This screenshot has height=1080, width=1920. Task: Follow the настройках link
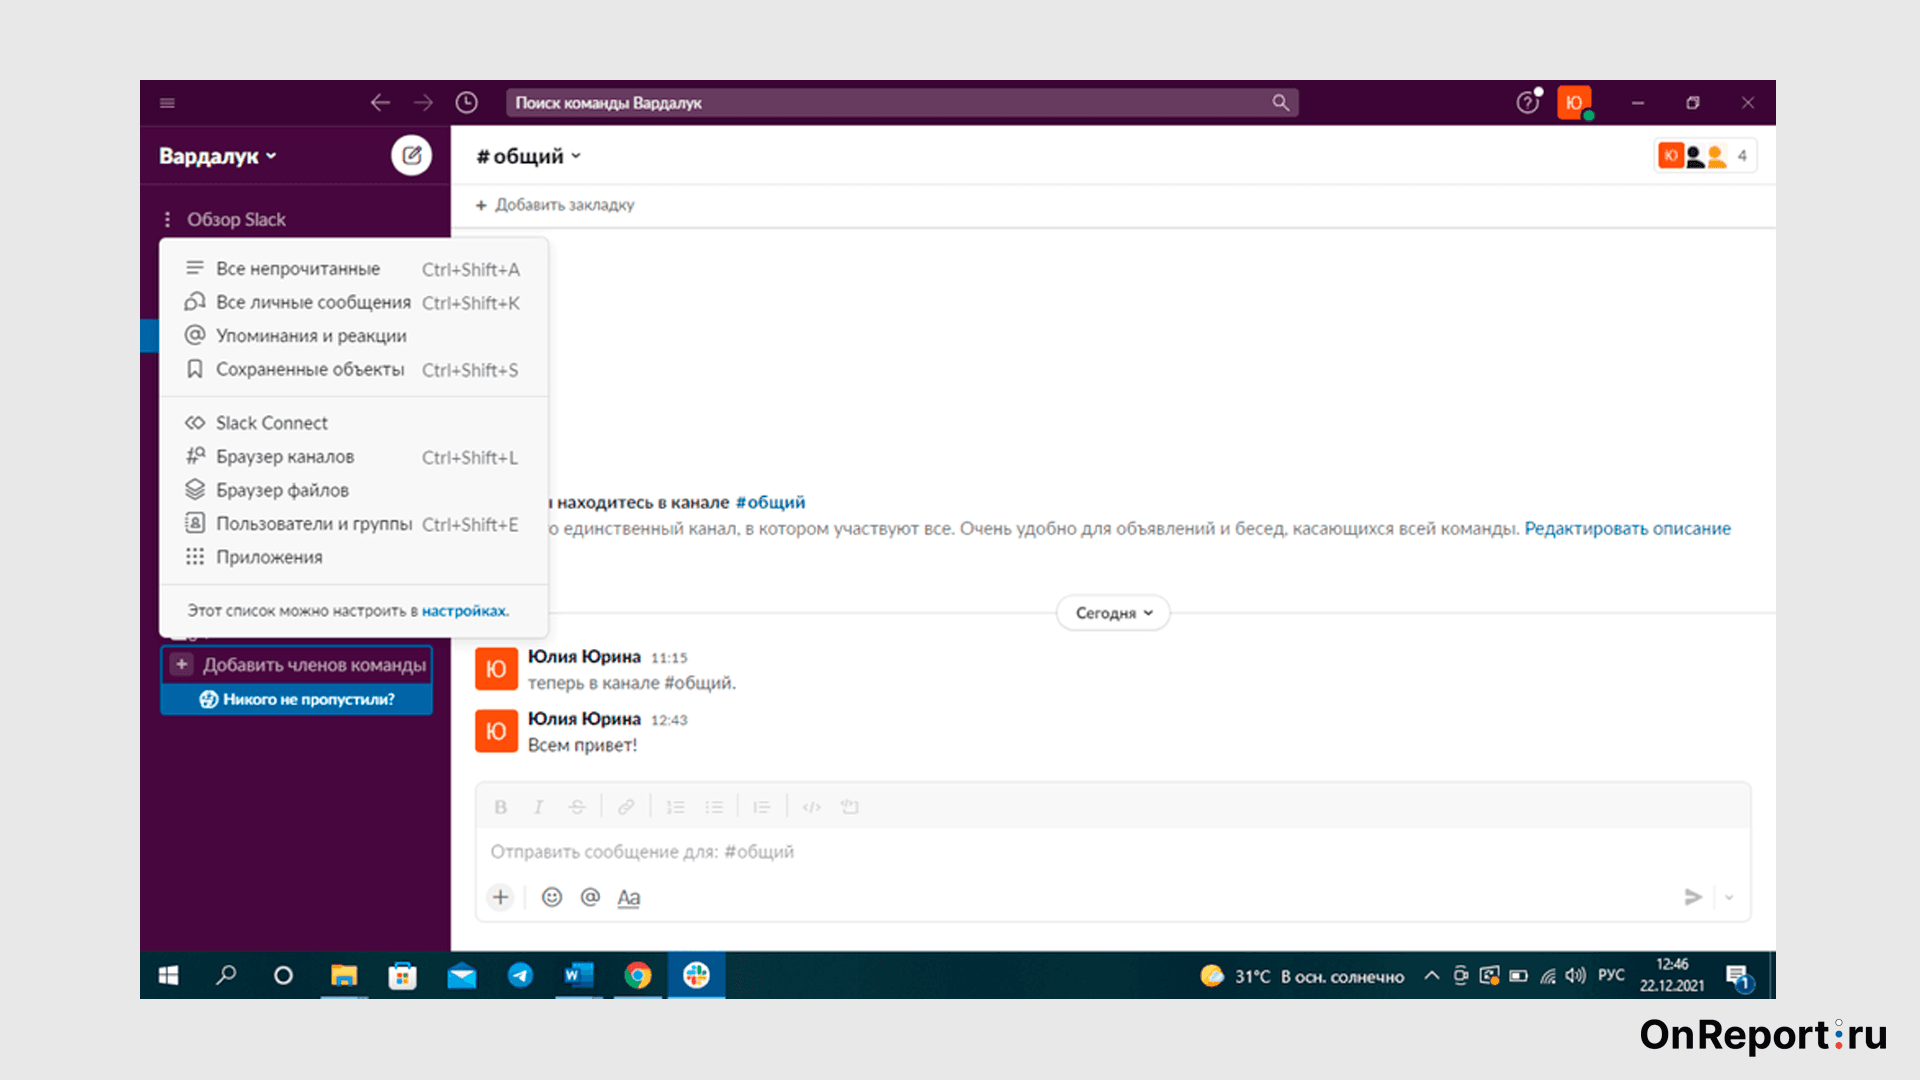click(465, 611)
